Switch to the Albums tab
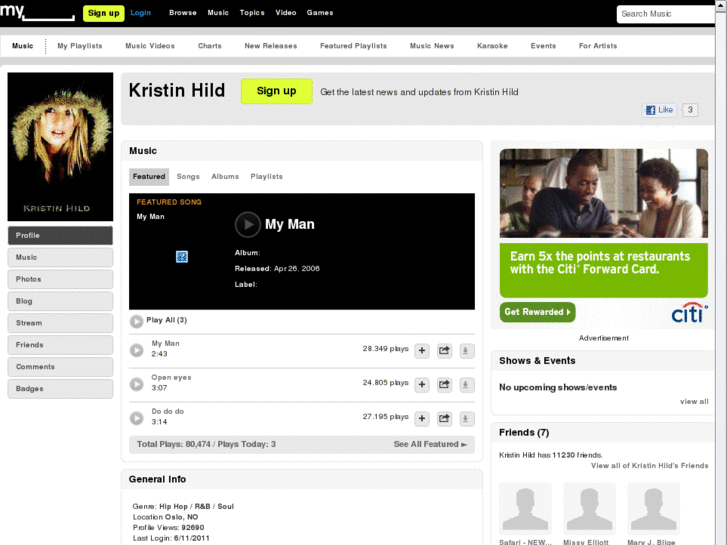 pos(225,177)
